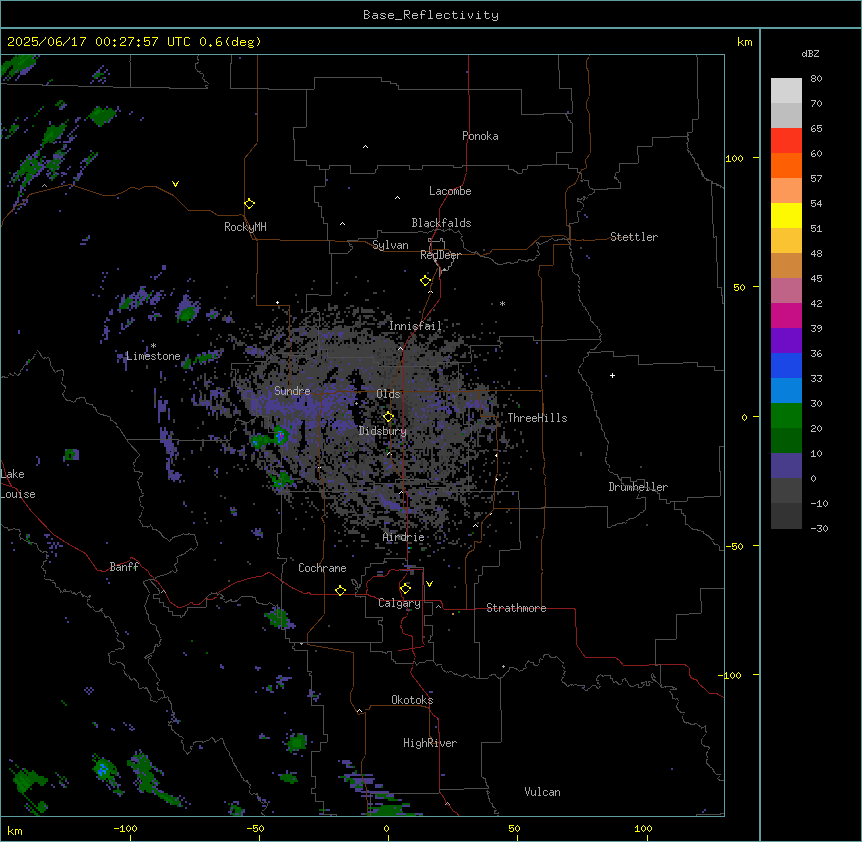
Task: Select the Strathmore label
Action: (x=516, y=608)
